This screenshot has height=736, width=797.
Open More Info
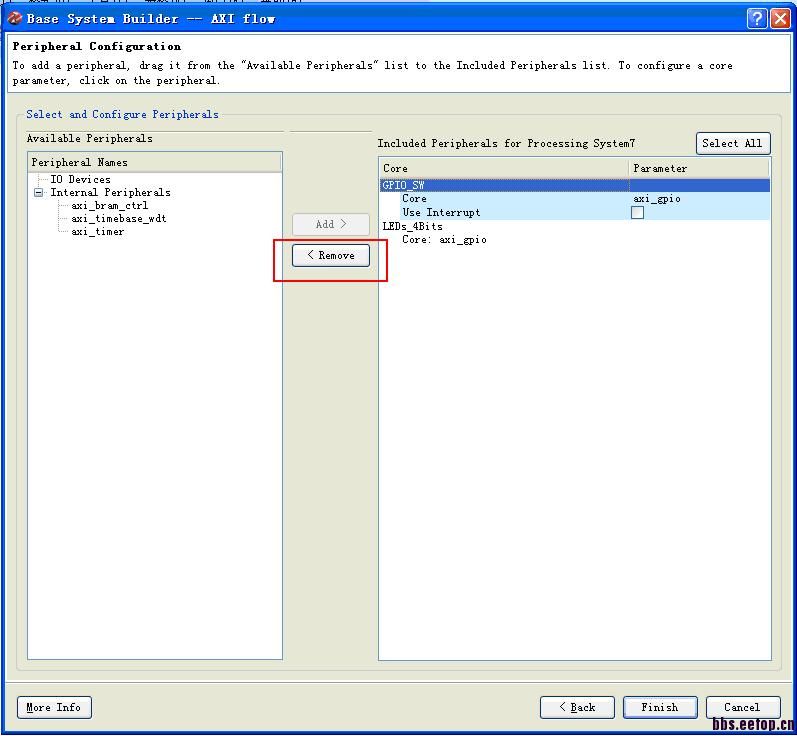(x=54, y=707)
